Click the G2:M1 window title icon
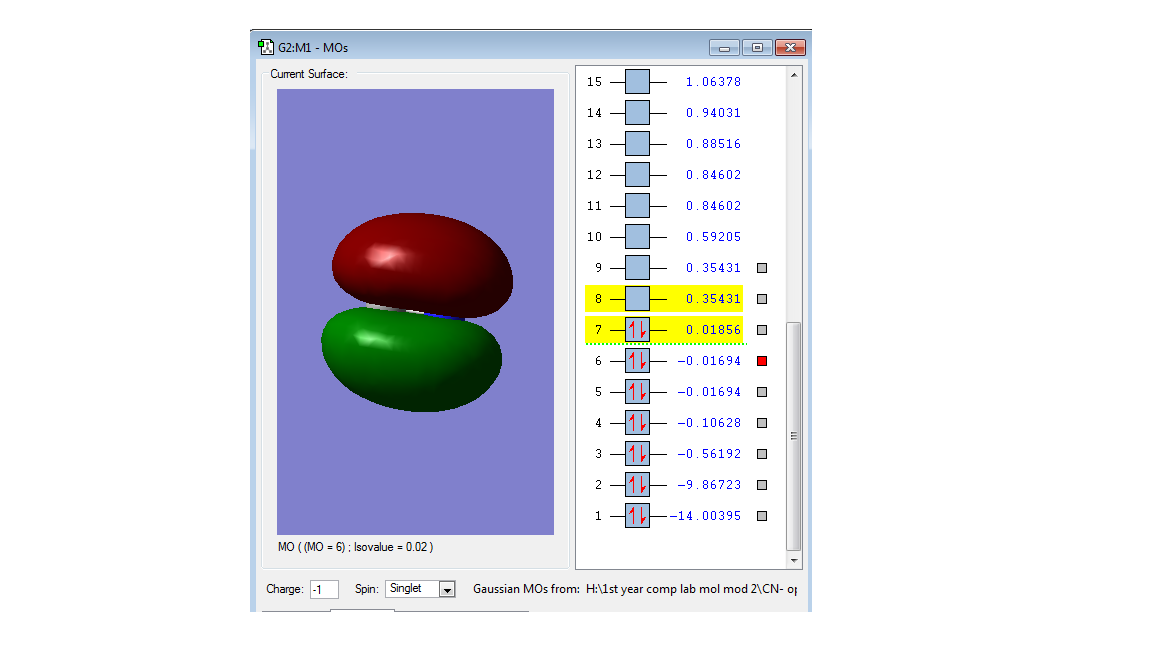 pos(265,48)
